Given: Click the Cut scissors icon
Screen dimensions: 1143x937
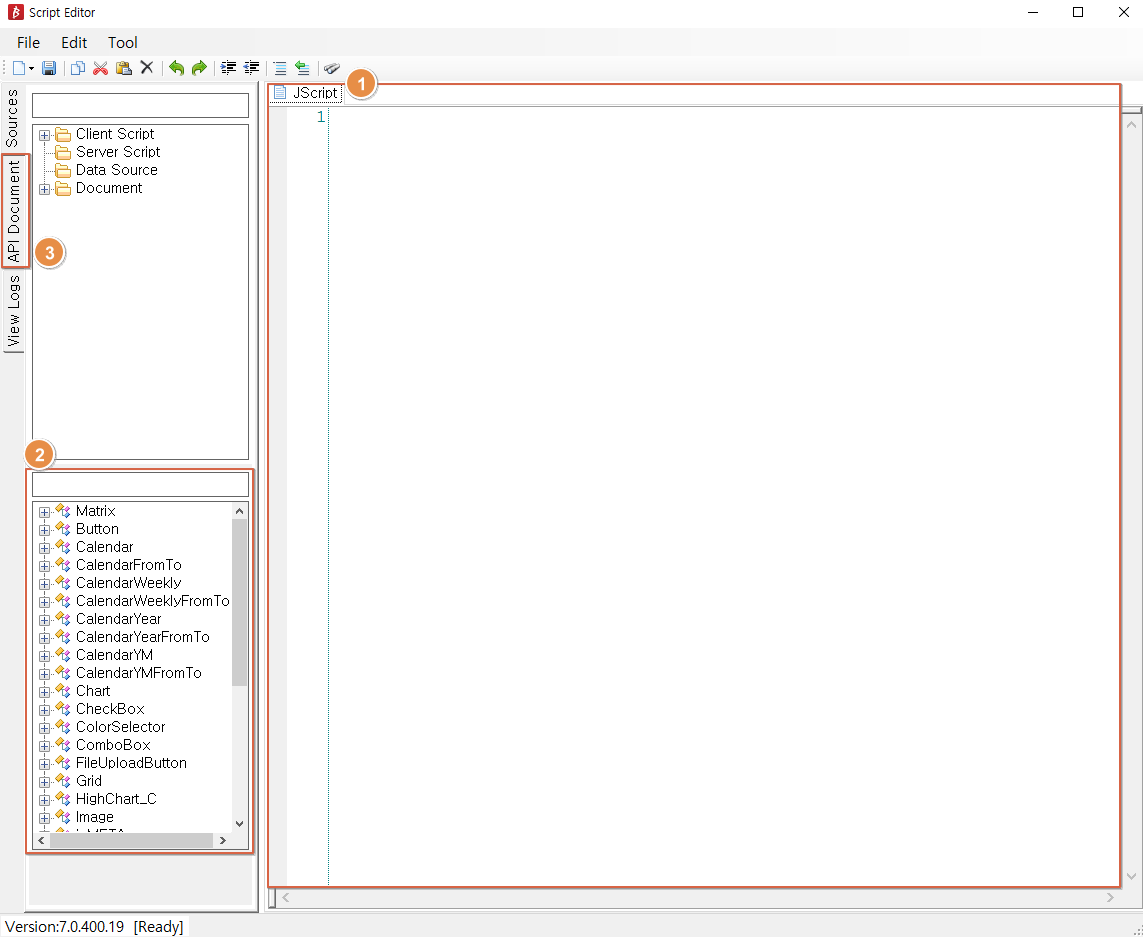Looking at the screenshot, I should 100,68.
